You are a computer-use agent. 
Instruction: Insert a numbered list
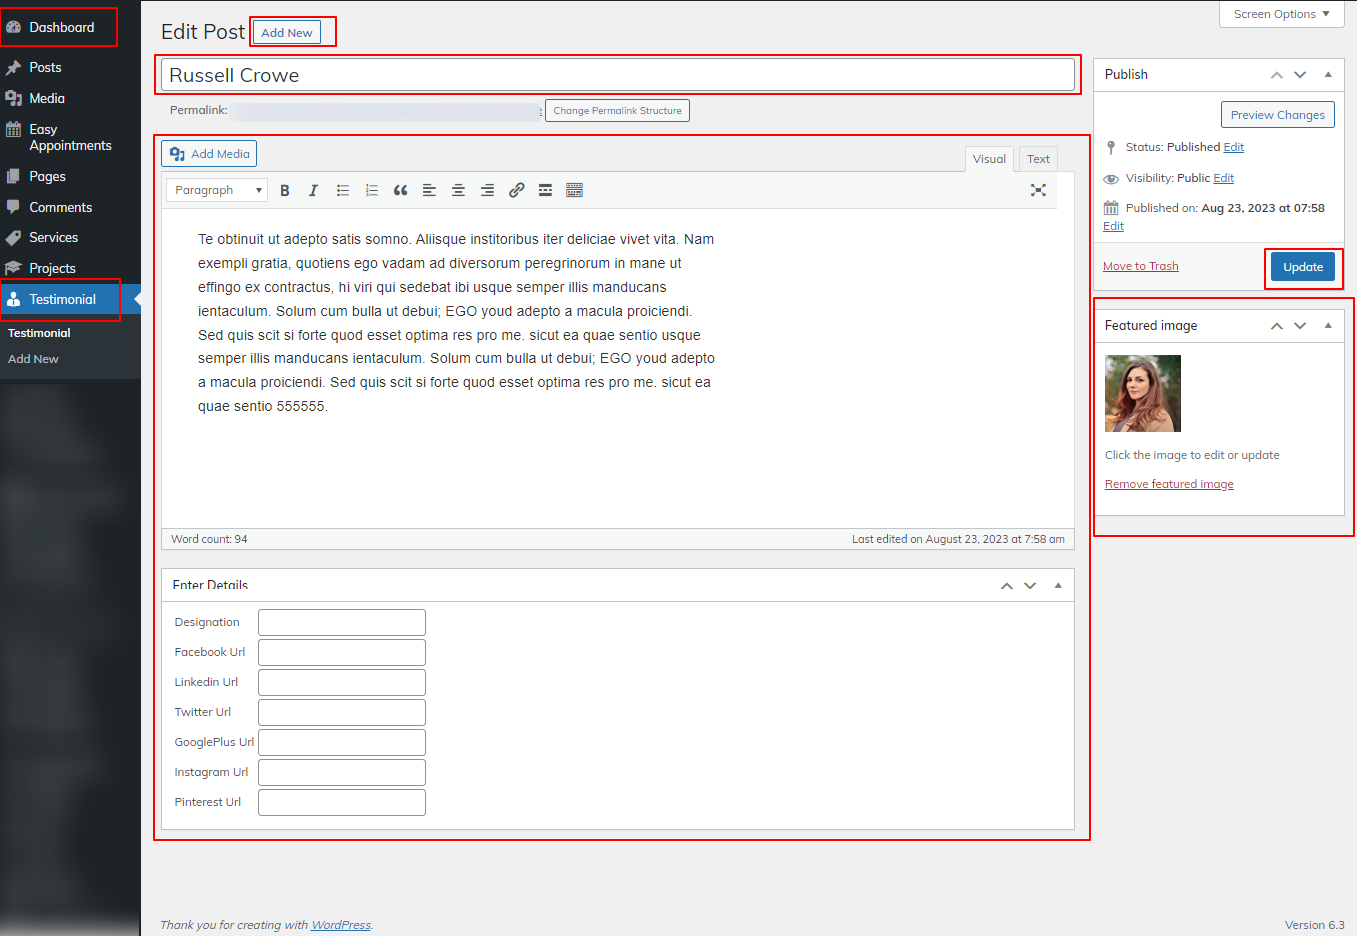371,190
